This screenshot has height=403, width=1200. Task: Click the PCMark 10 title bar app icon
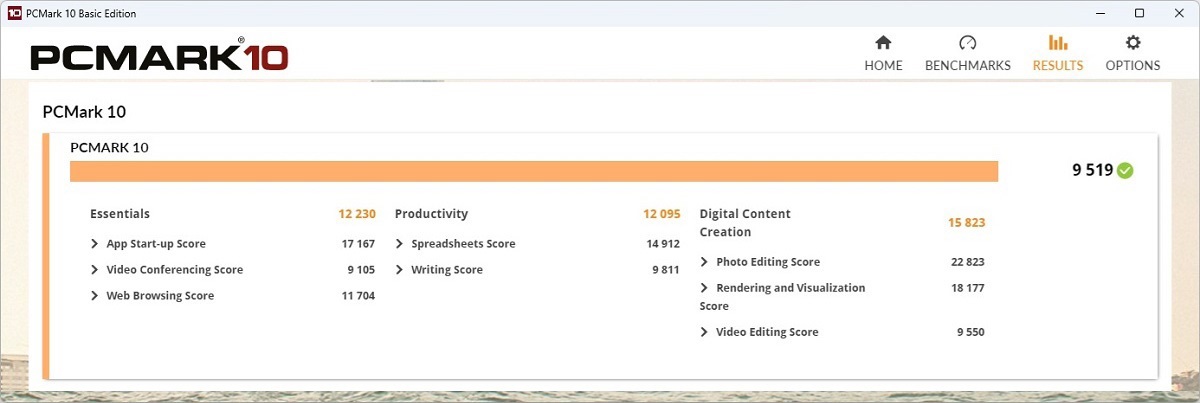click(15, 13)
